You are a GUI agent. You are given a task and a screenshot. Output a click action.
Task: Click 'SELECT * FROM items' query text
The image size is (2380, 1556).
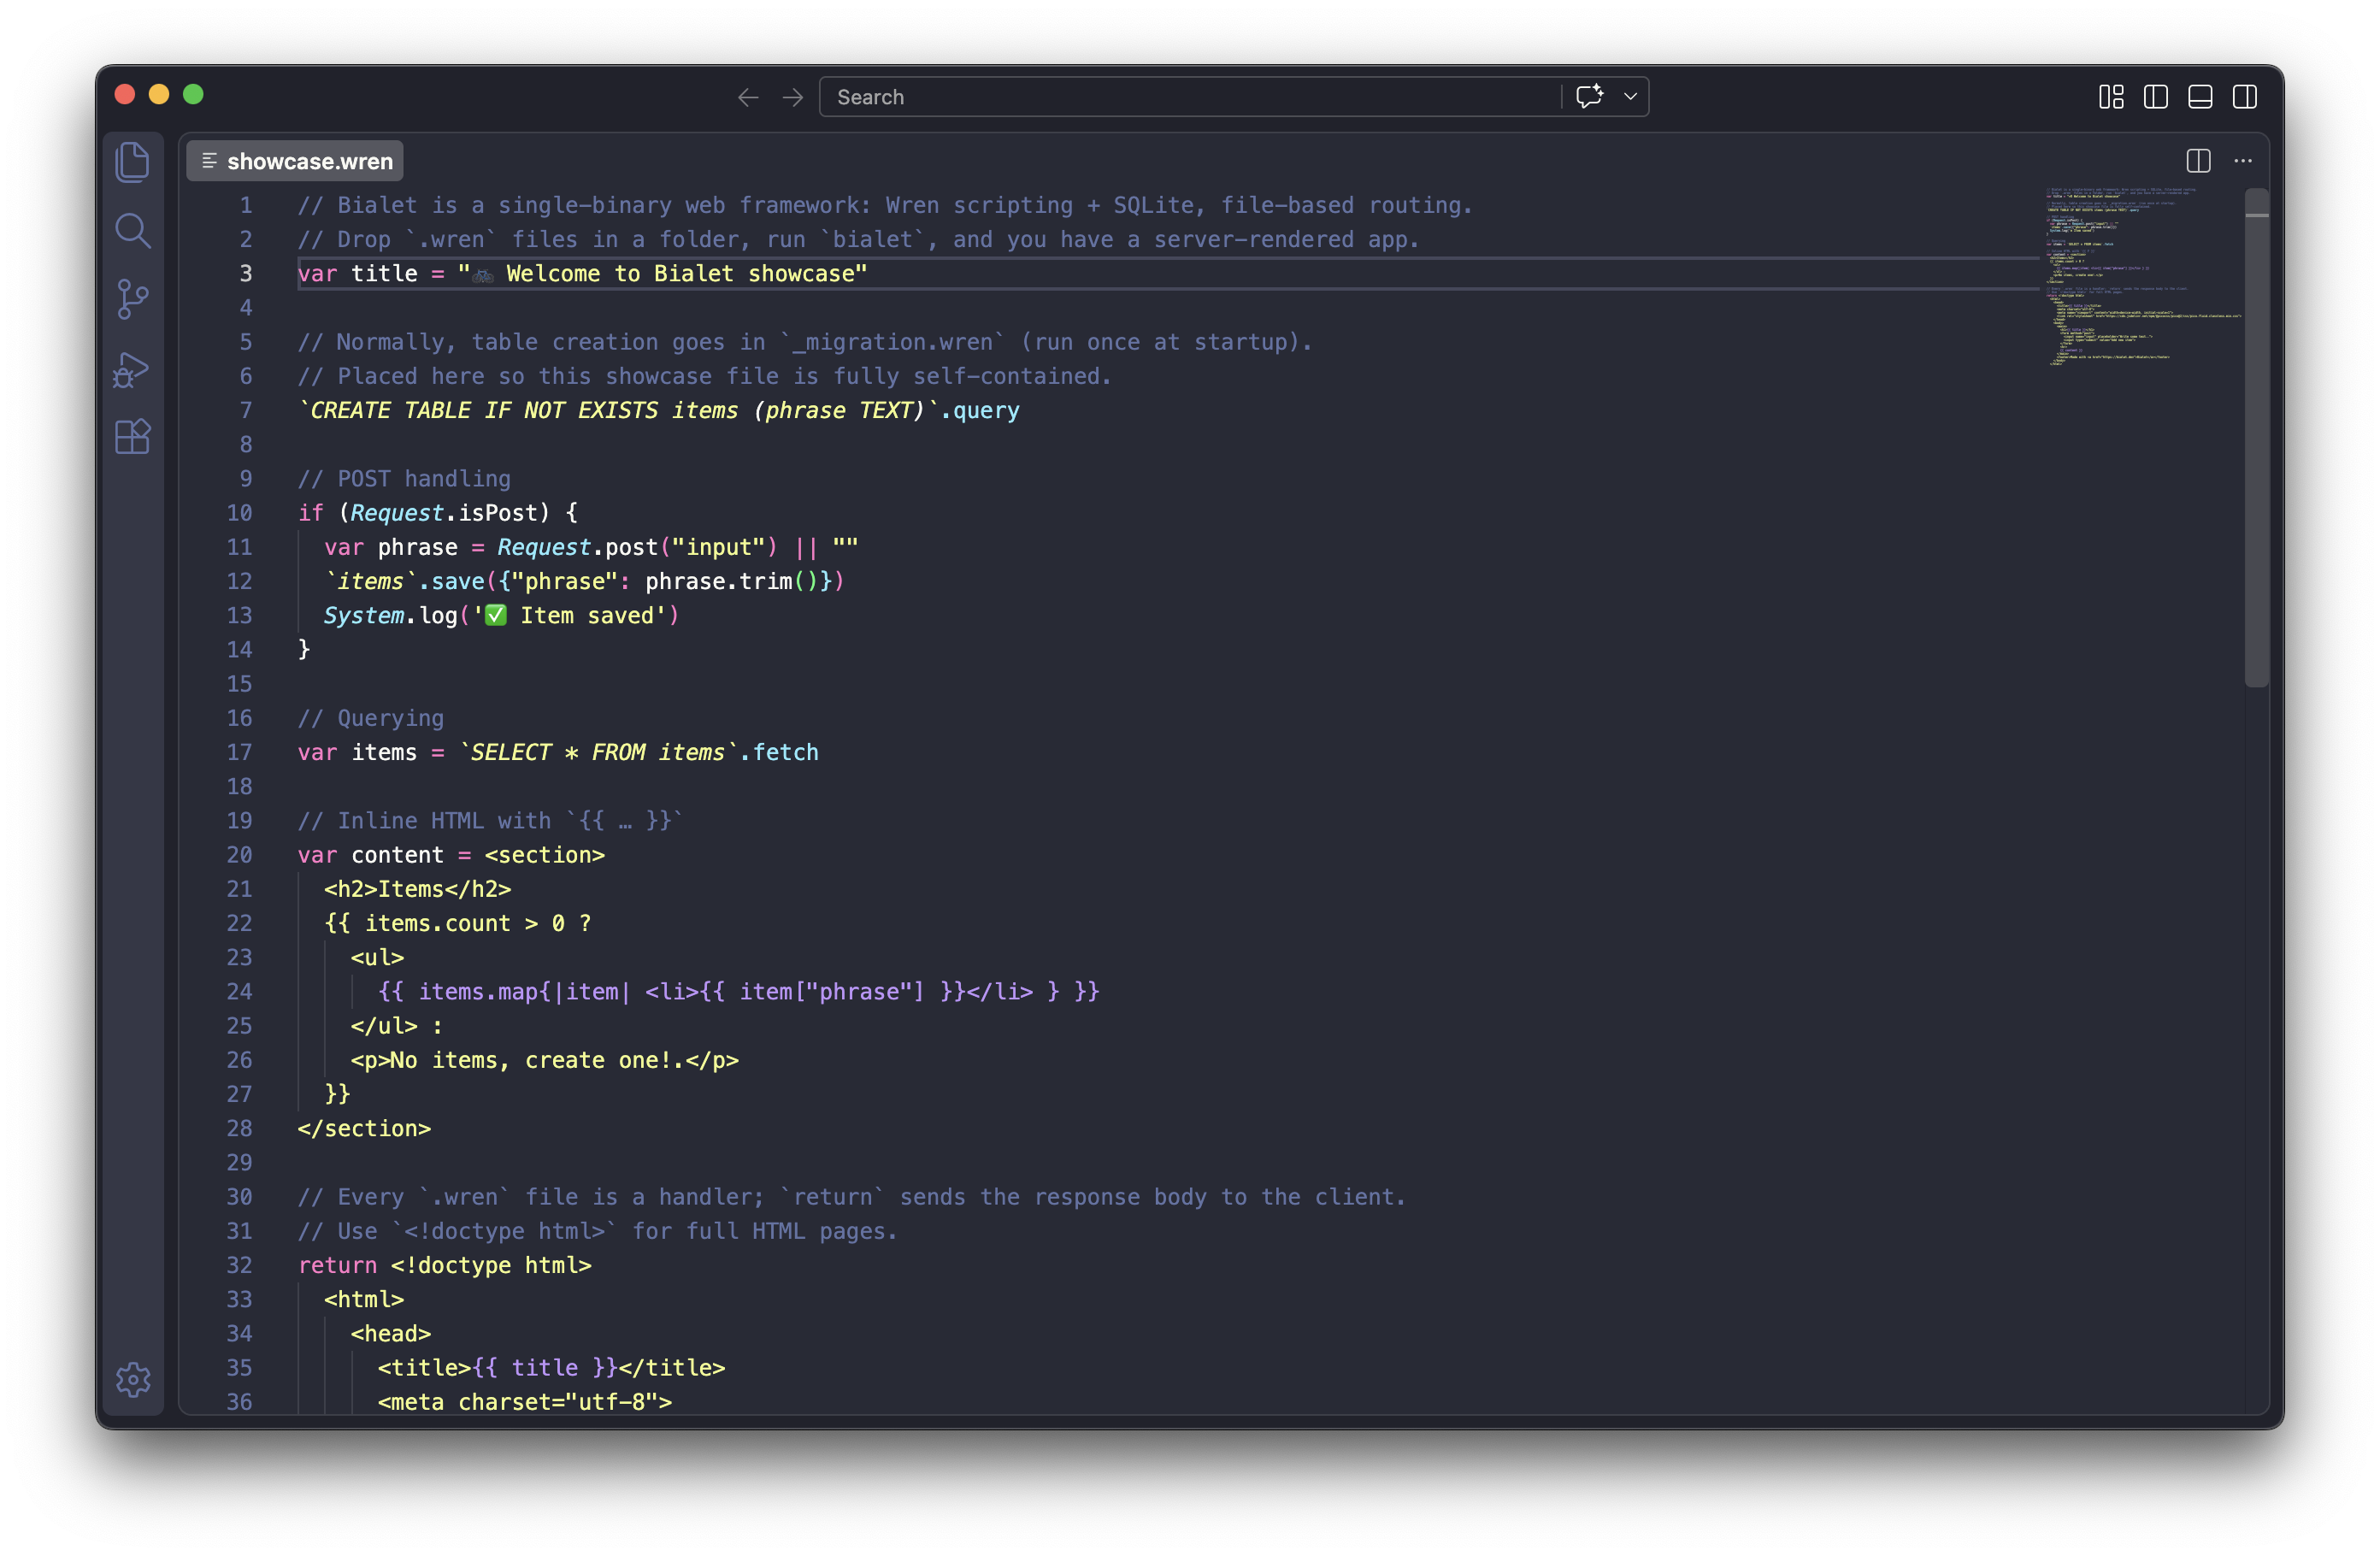[598, 753]
